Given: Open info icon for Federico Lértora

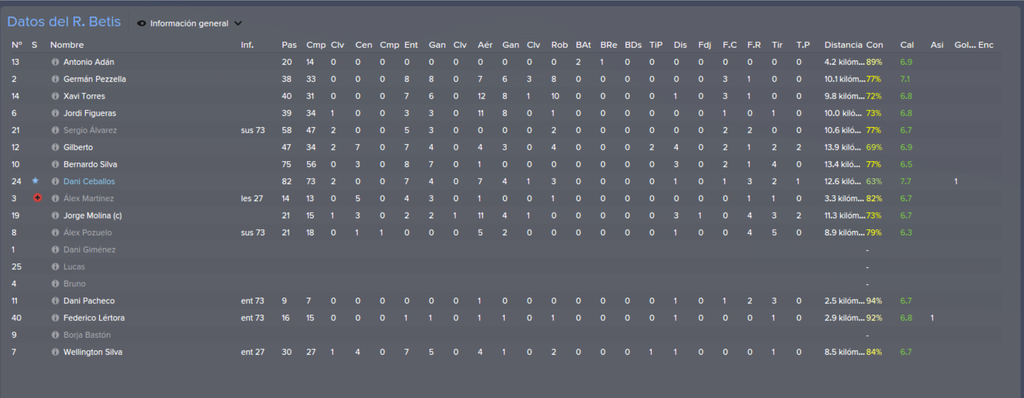Looking at the screenshot, I should (55, 318).
